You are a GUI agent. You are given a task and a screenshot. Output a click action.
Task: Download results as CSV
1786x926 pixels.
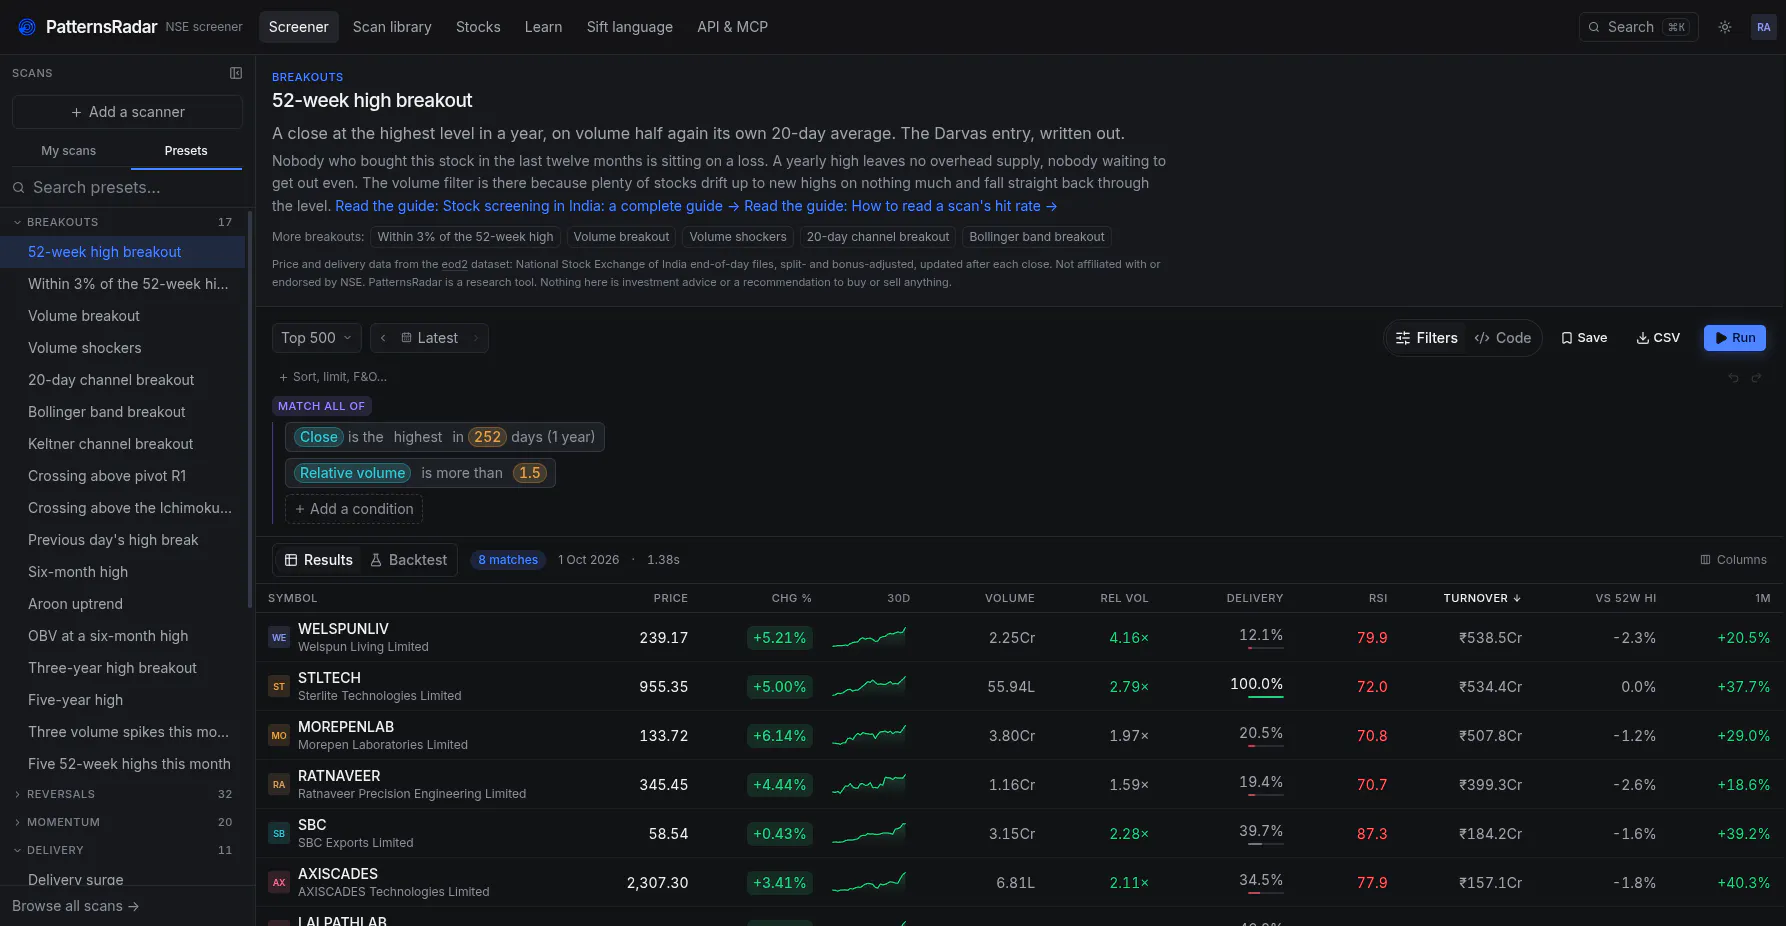[x=1658, y=338]
